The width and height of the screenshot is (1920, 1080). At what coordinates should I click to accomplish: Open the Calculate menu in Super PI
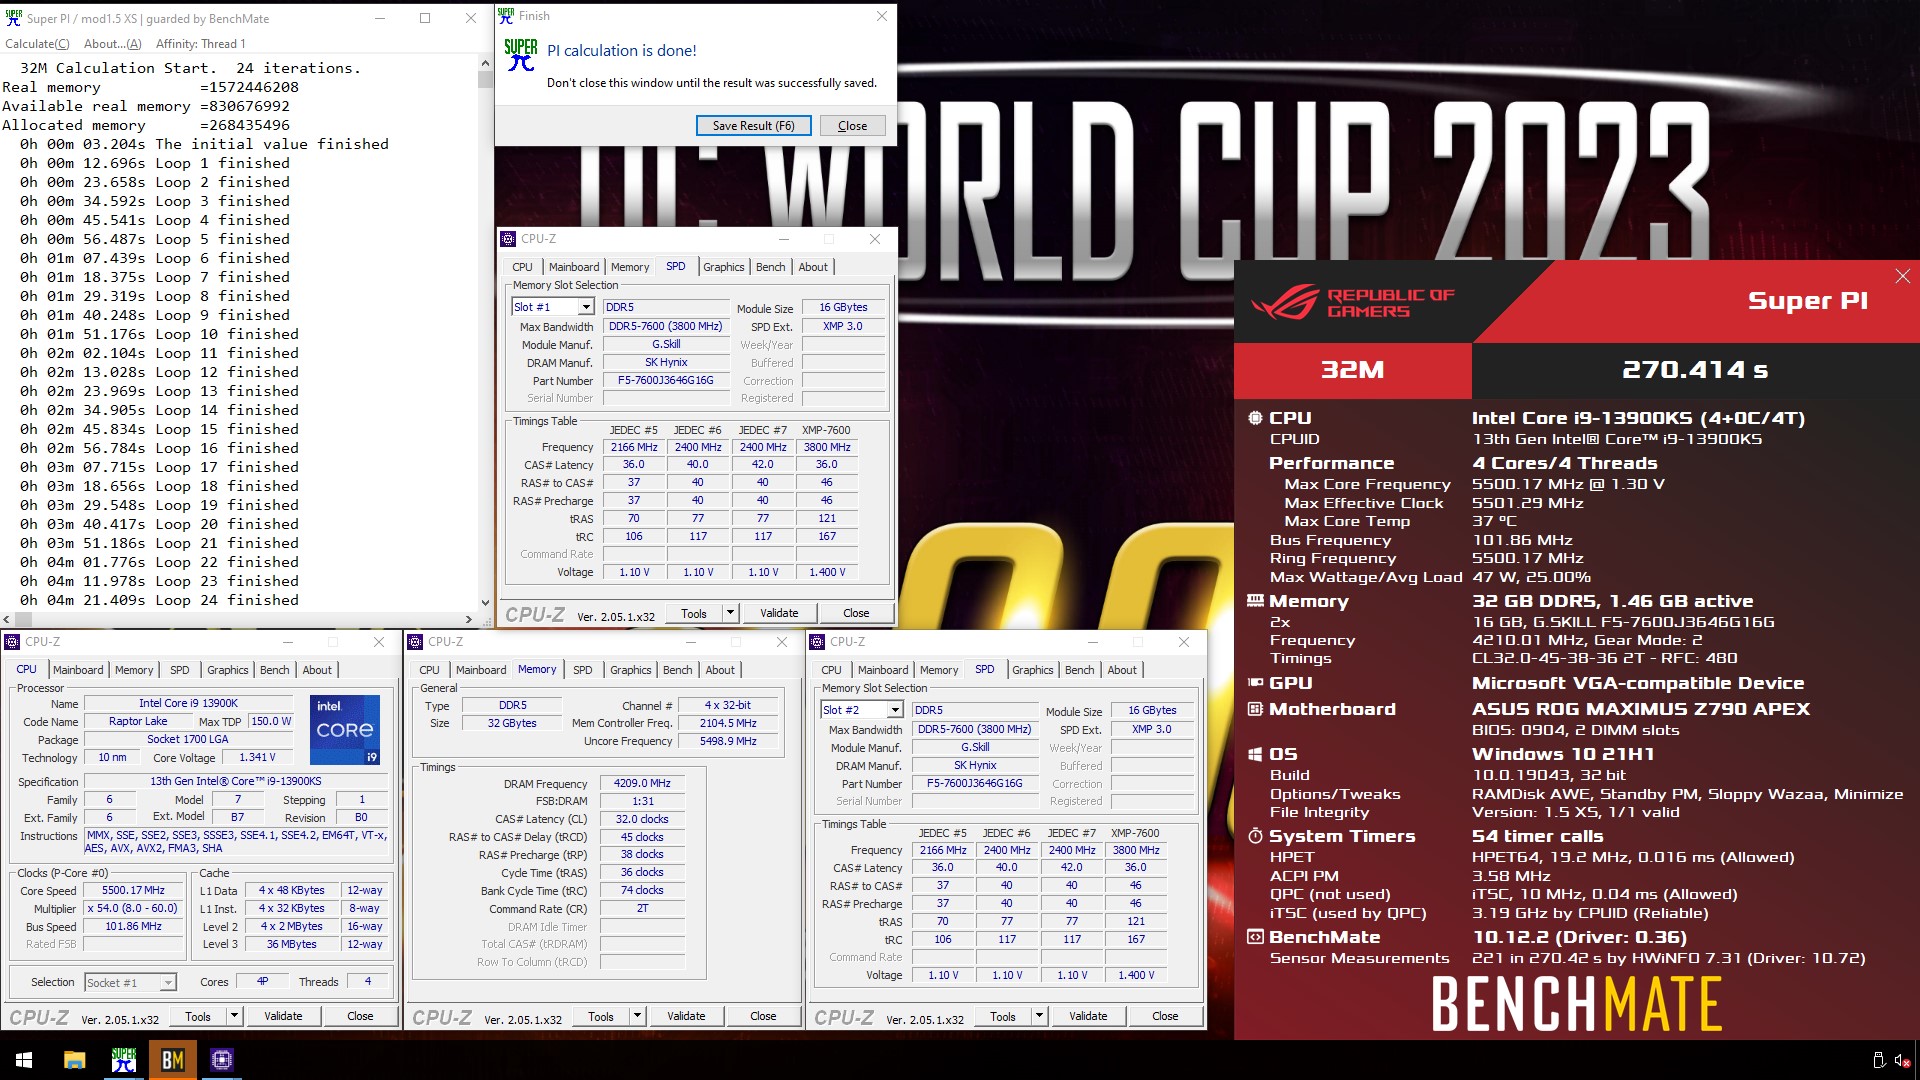coord(37,44)
